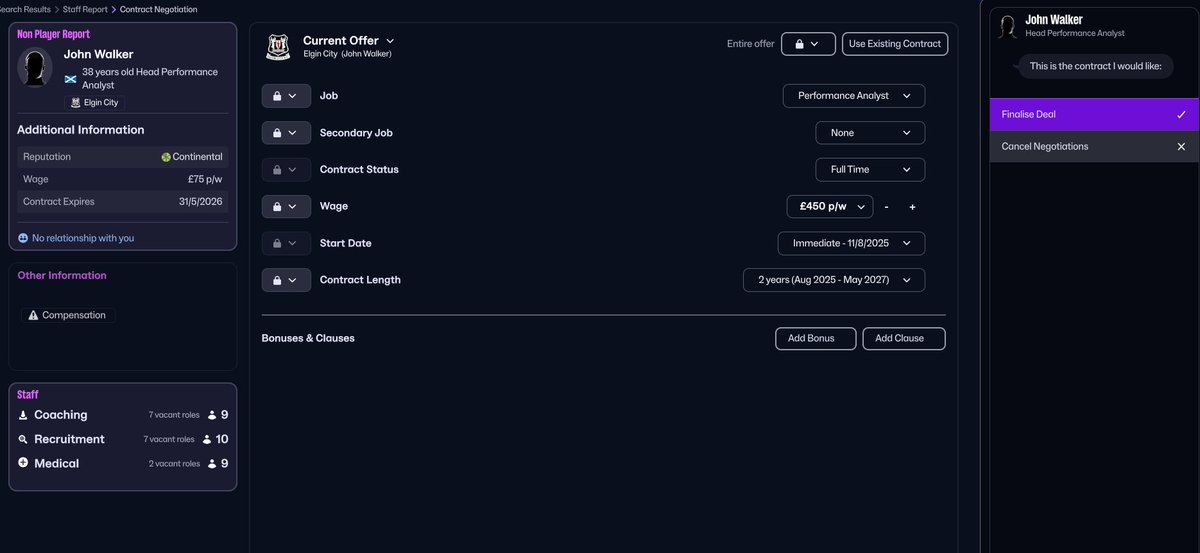
Task: Open the Job dropdown showing Performance Analyst
Action: point(854,96)
